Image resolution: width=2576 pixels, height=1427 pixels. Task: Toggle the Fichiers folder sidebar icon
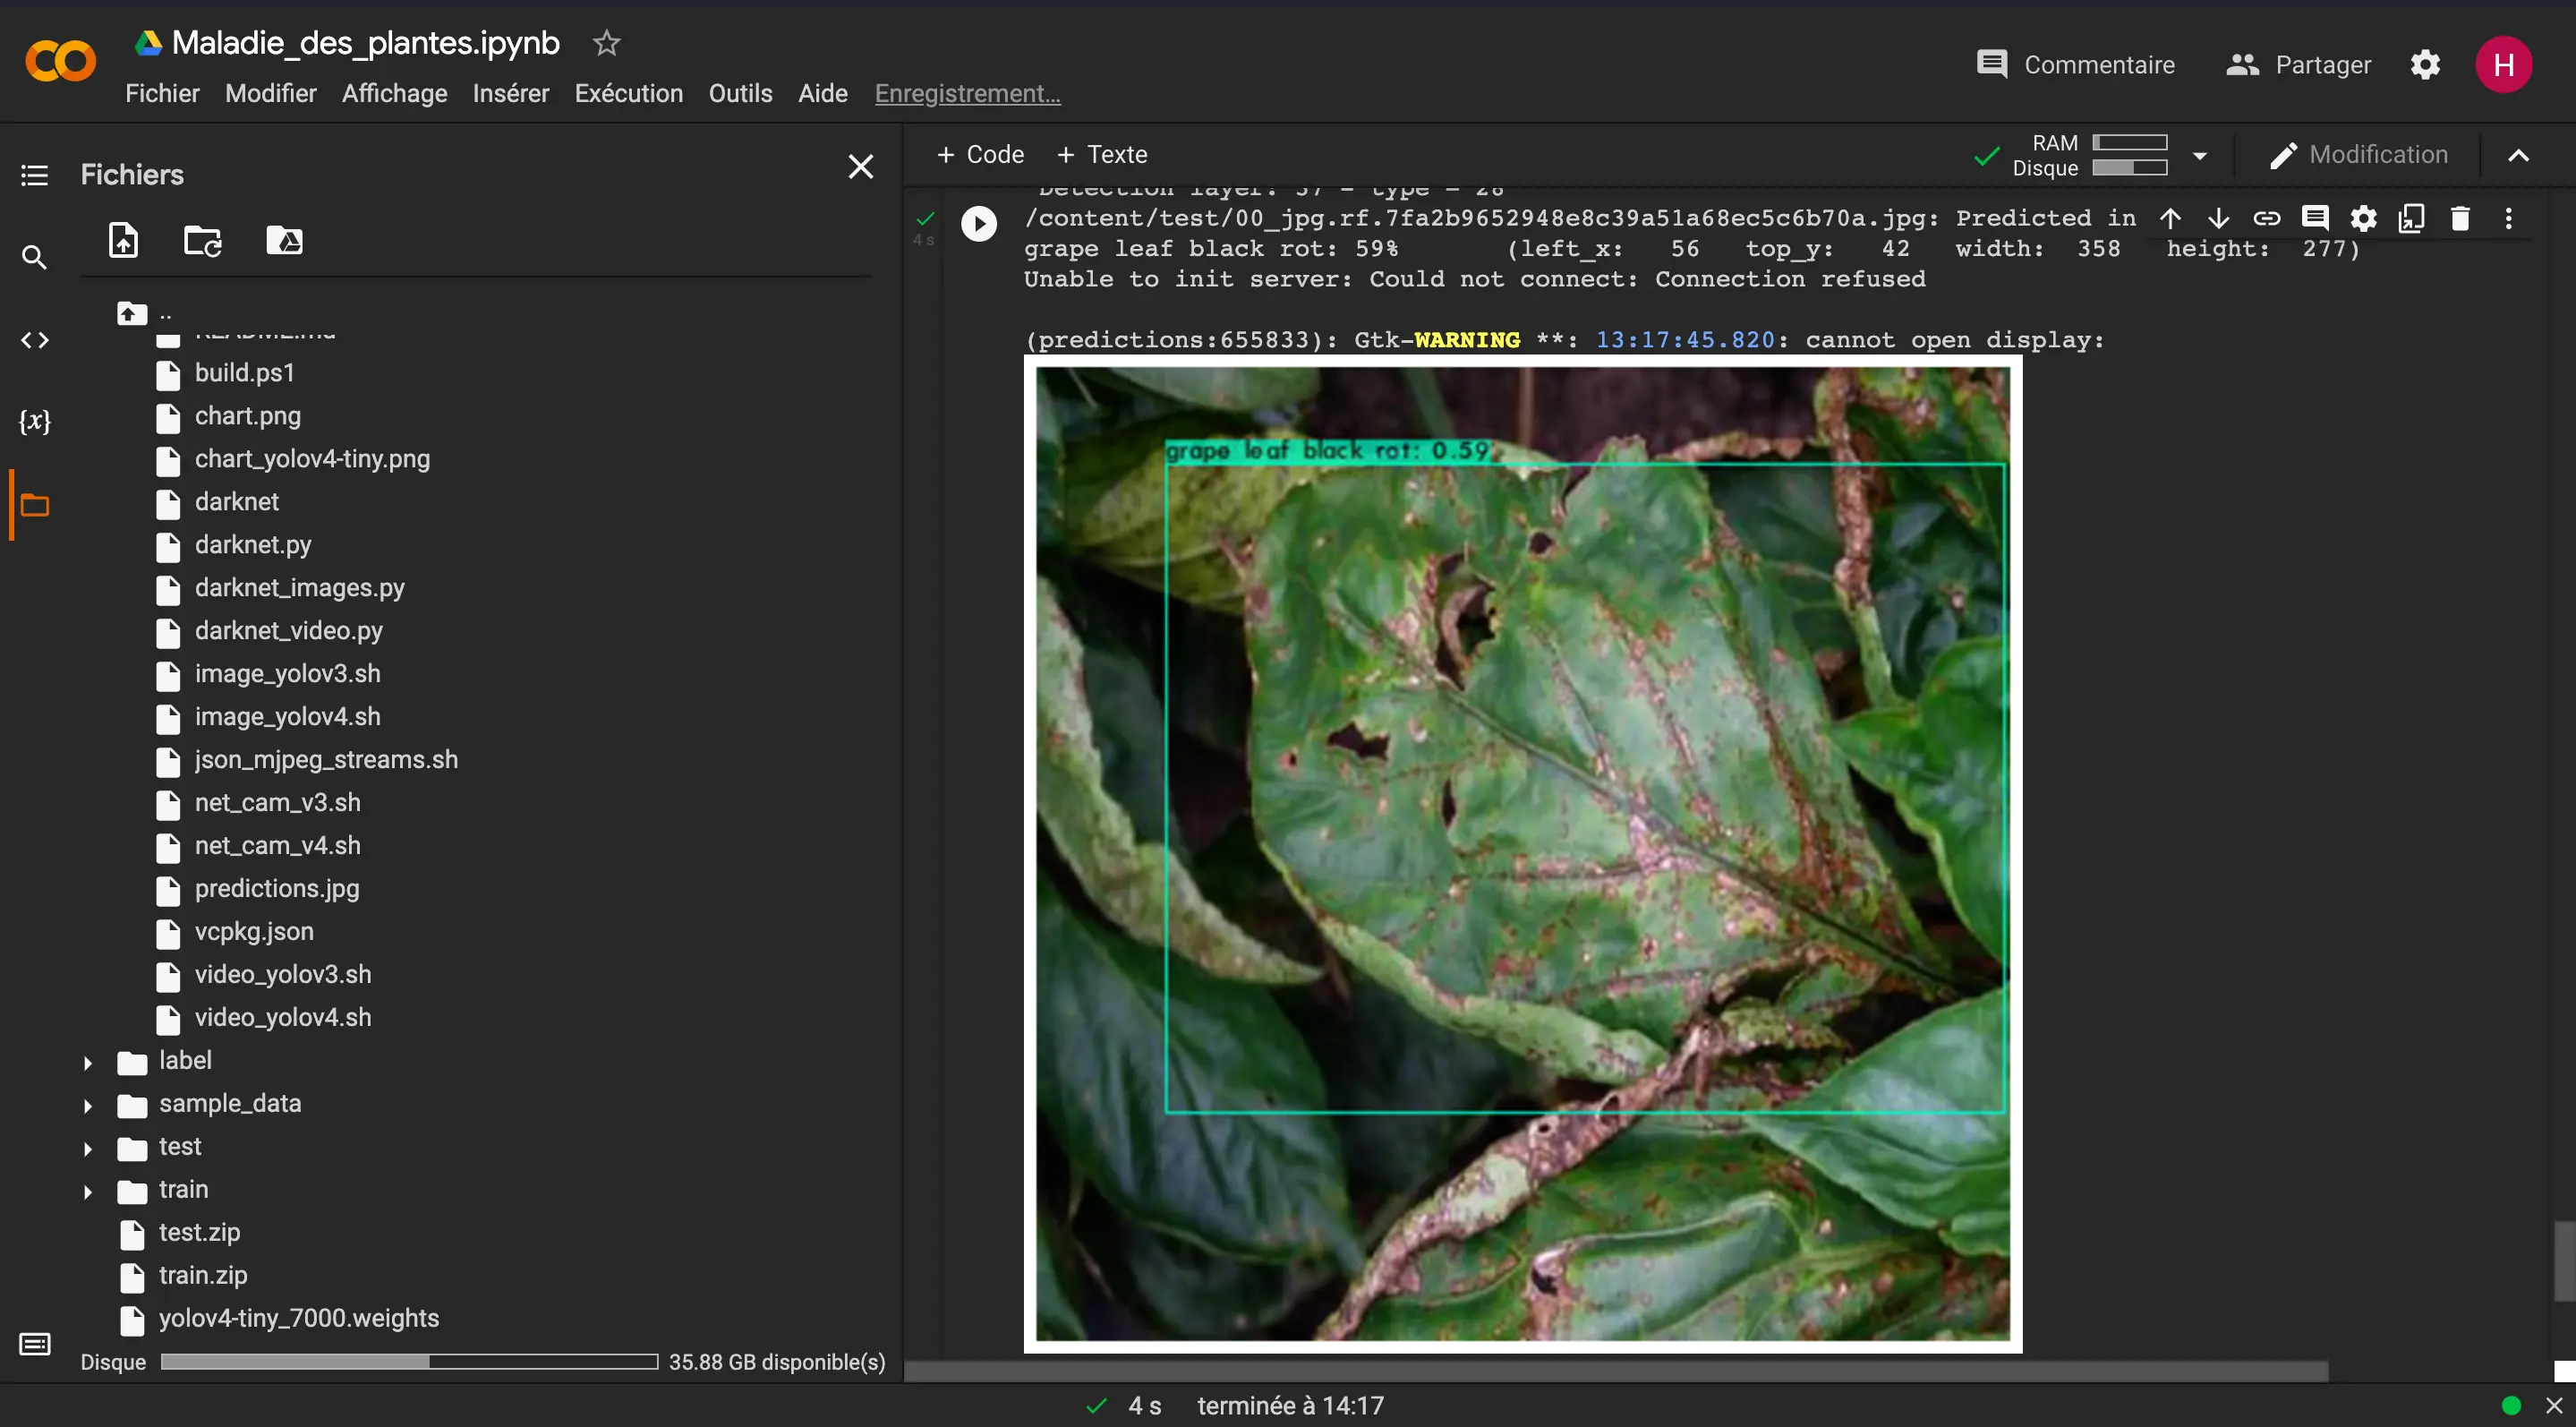tap(34, 505)
